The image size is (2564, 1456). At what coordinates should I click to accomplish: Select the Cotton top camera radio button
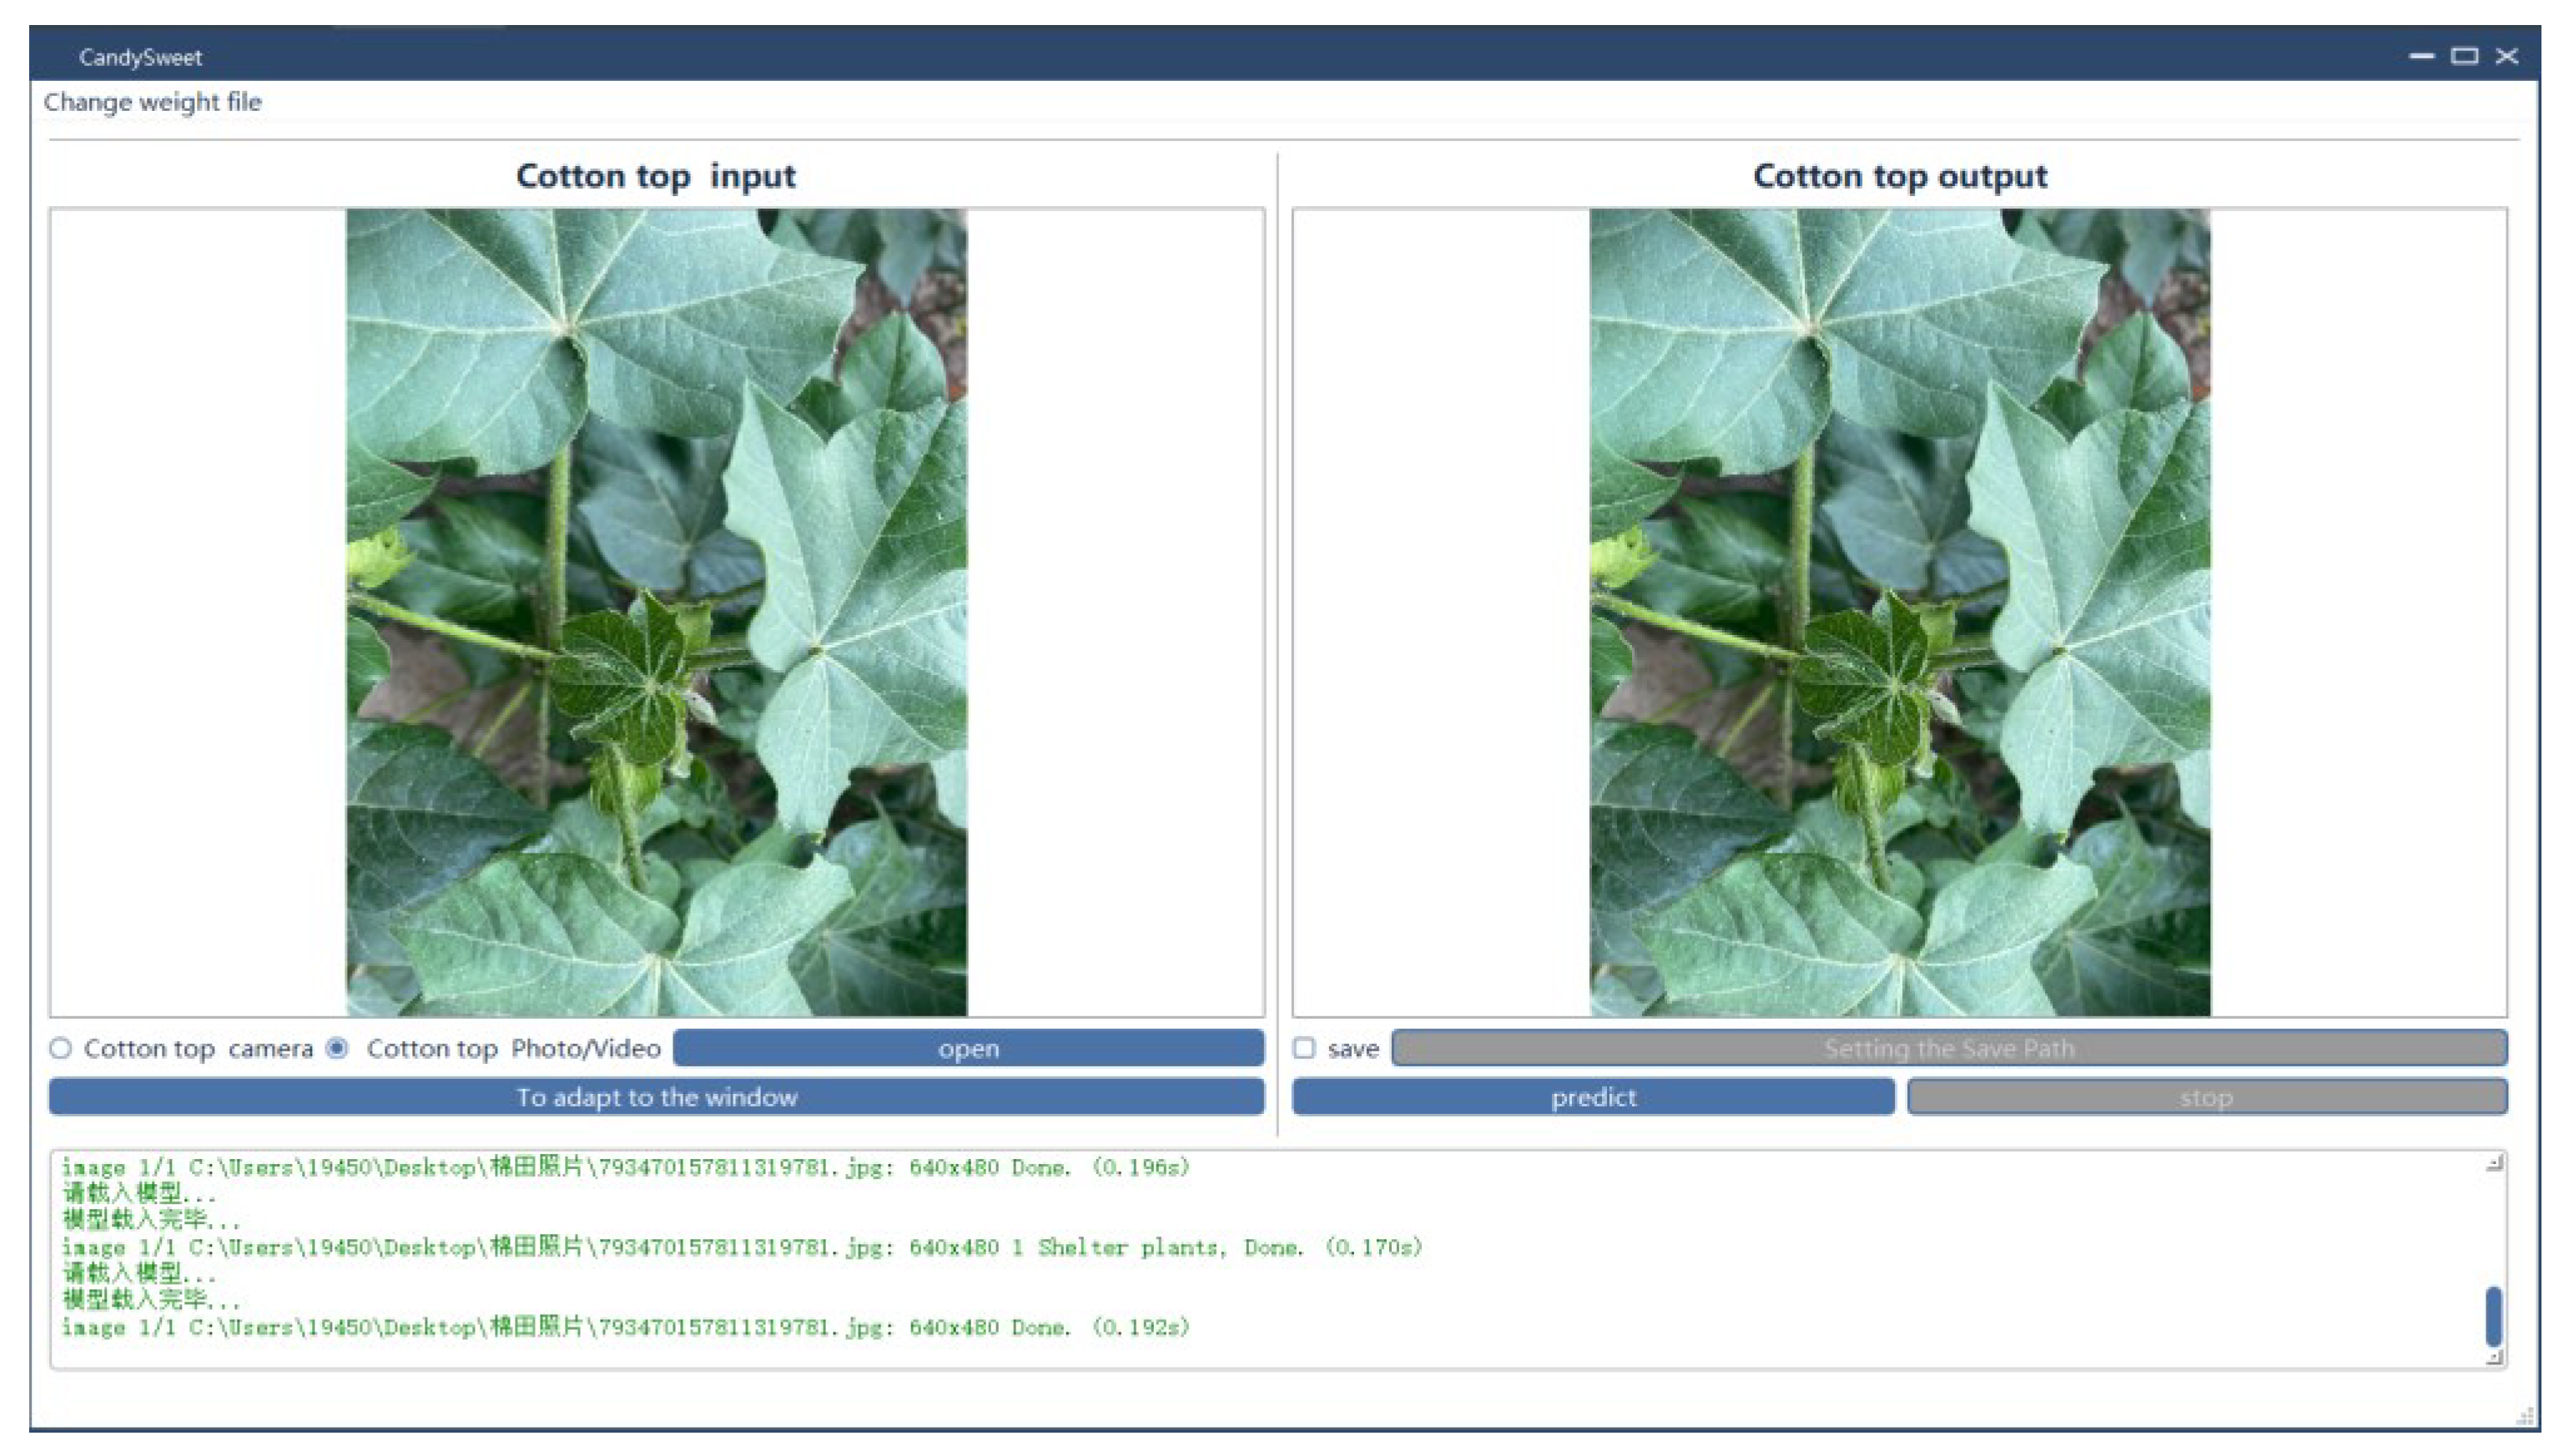point(61,1048)
